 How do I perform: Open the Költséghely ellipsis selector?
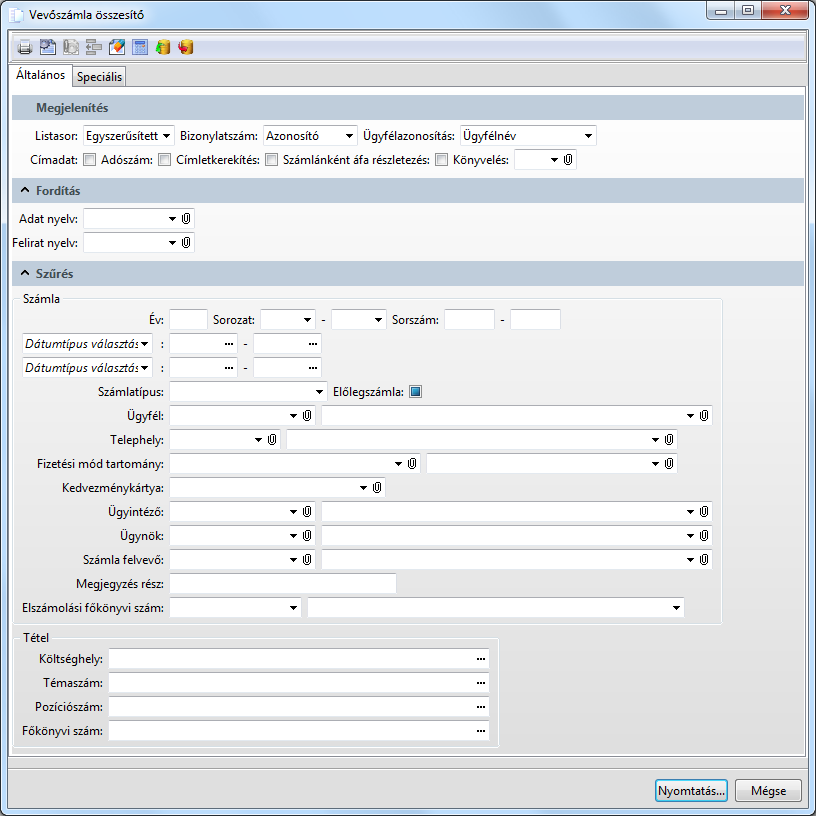tap(481, 659)
